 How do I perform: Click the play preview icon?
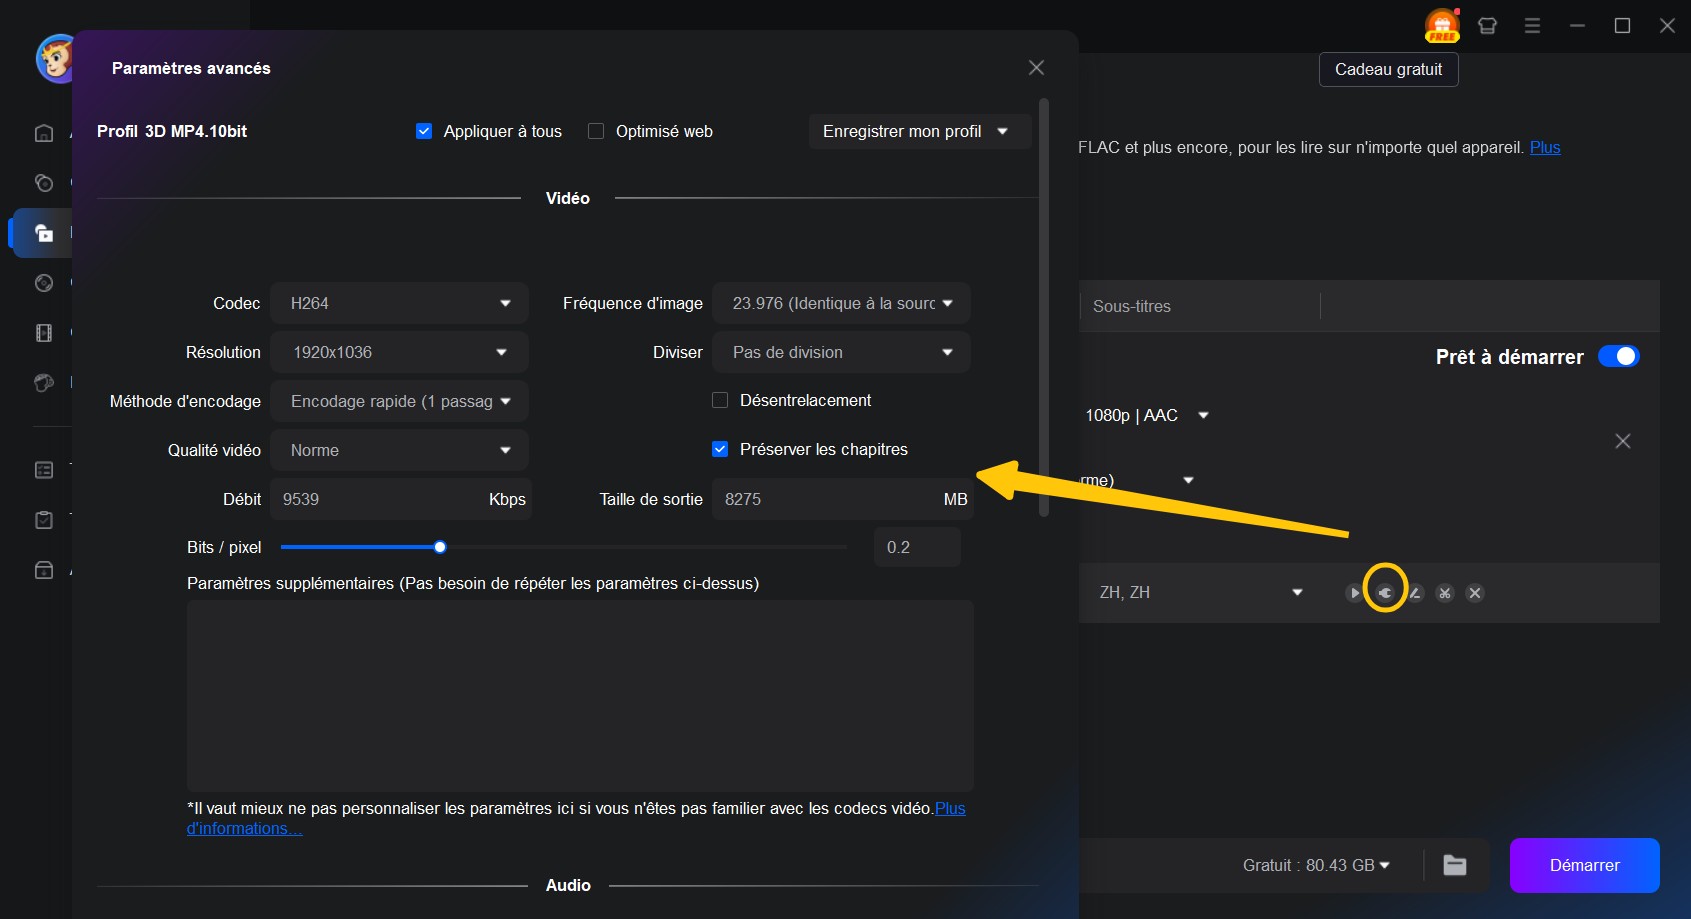[x=1354, y=593]
